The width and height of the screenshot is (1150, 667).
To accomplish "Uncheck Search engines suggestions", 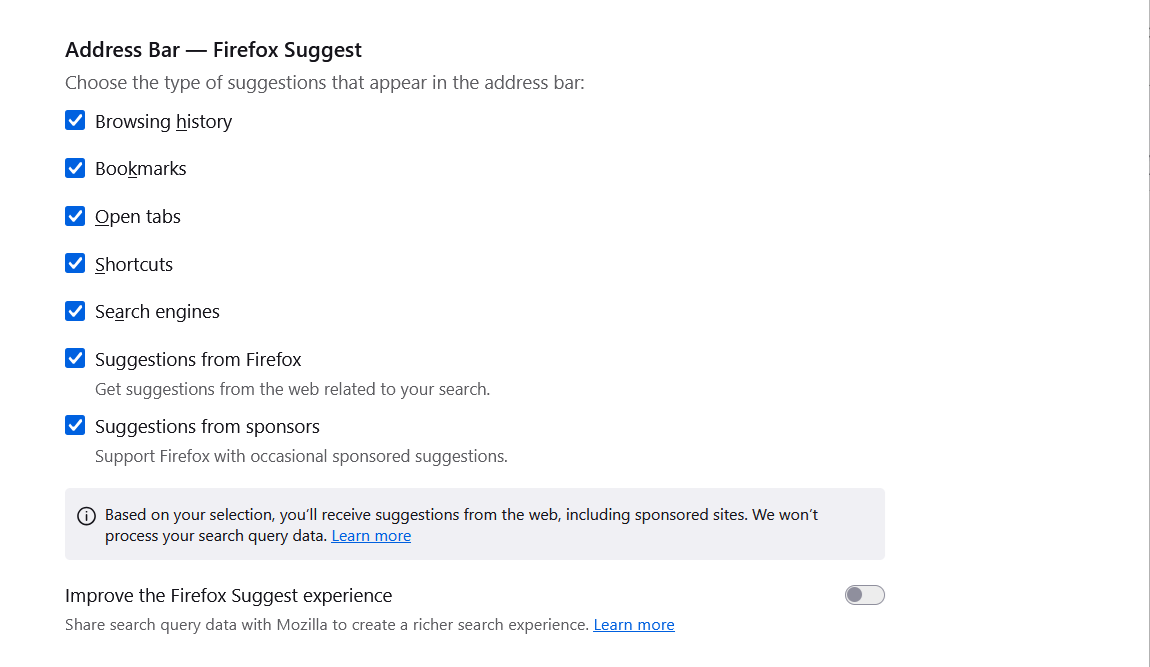I will point(75,311).
